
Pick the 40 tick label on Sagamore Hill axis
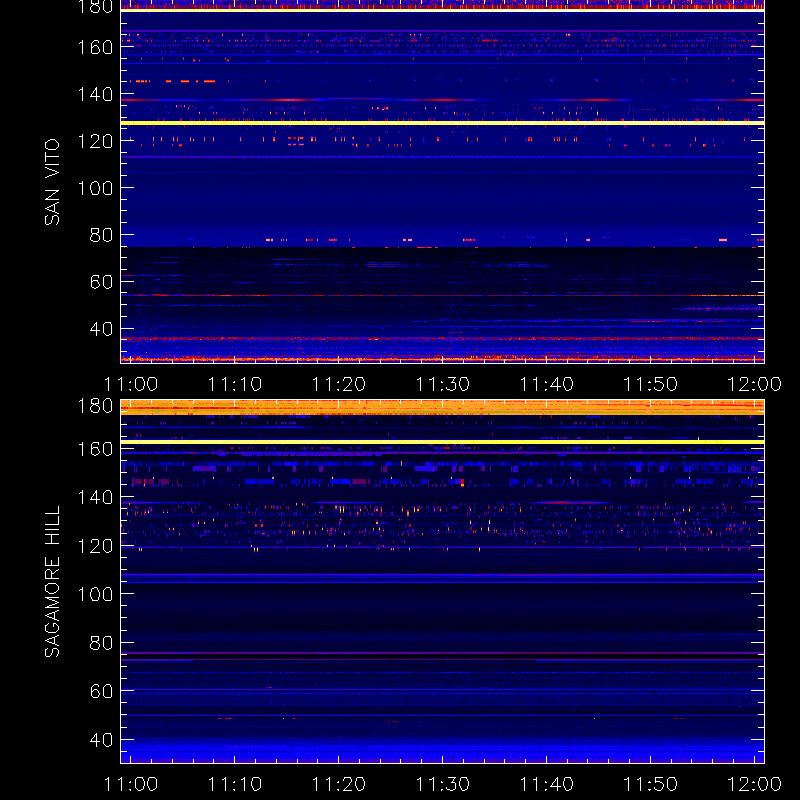(101, 740)
